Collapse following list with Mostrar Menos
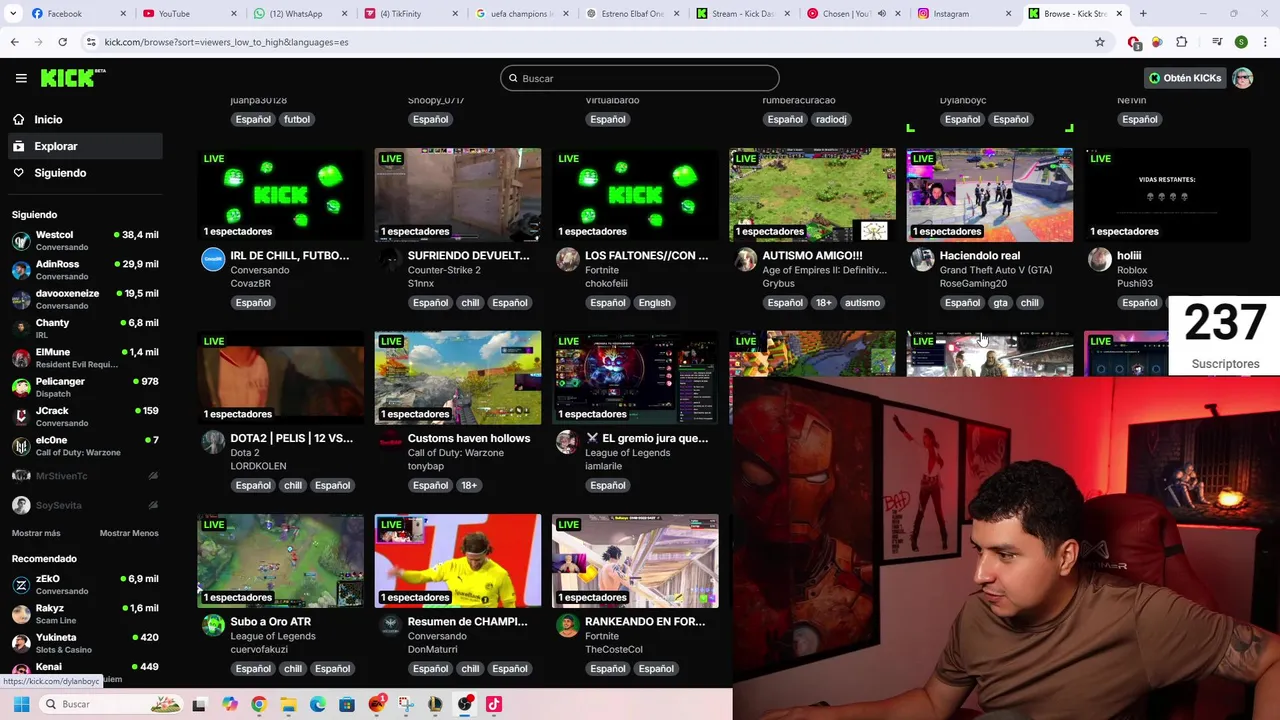1280x720 pixels. click(129, 533)
